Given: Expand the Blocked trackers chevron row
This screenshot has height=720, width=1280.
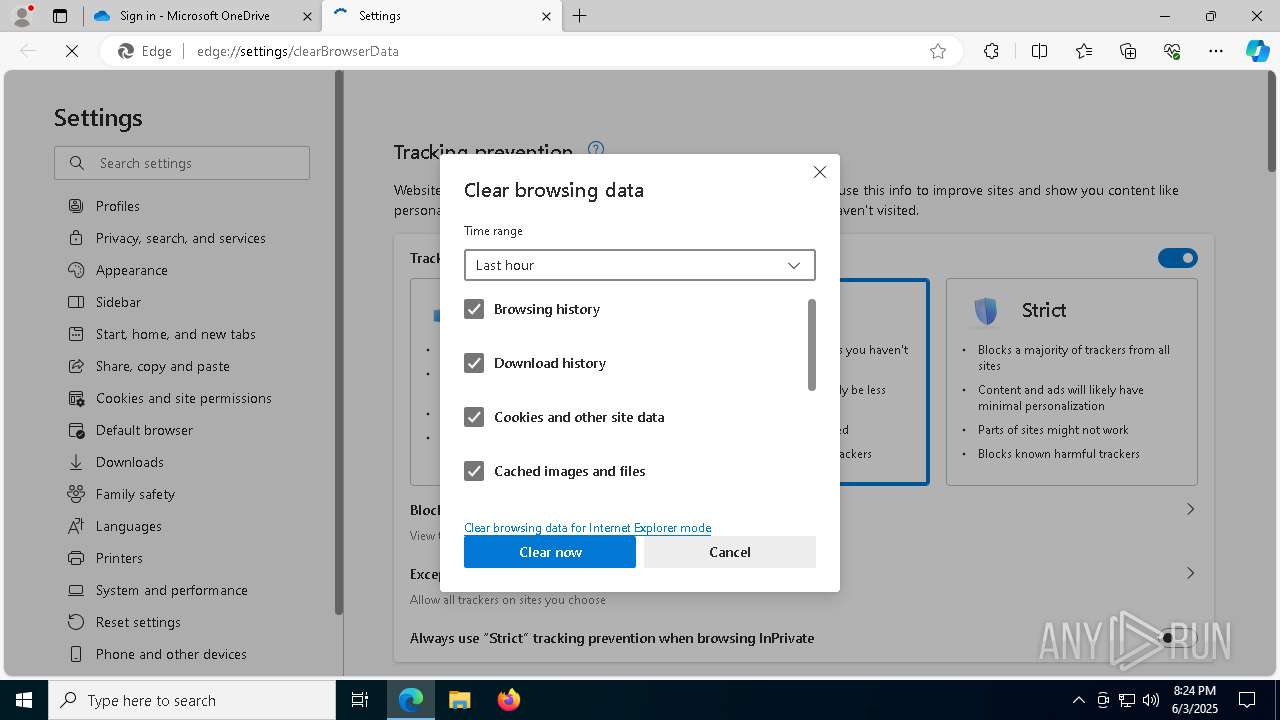Looking at the screenshot, I should pos(1190,509).
